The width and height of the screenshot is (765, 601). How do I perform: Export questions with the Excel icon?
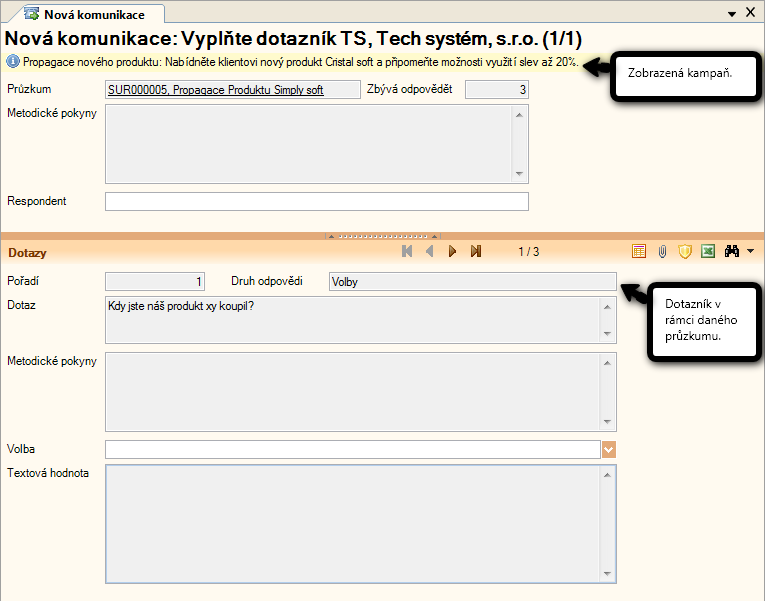708,252
